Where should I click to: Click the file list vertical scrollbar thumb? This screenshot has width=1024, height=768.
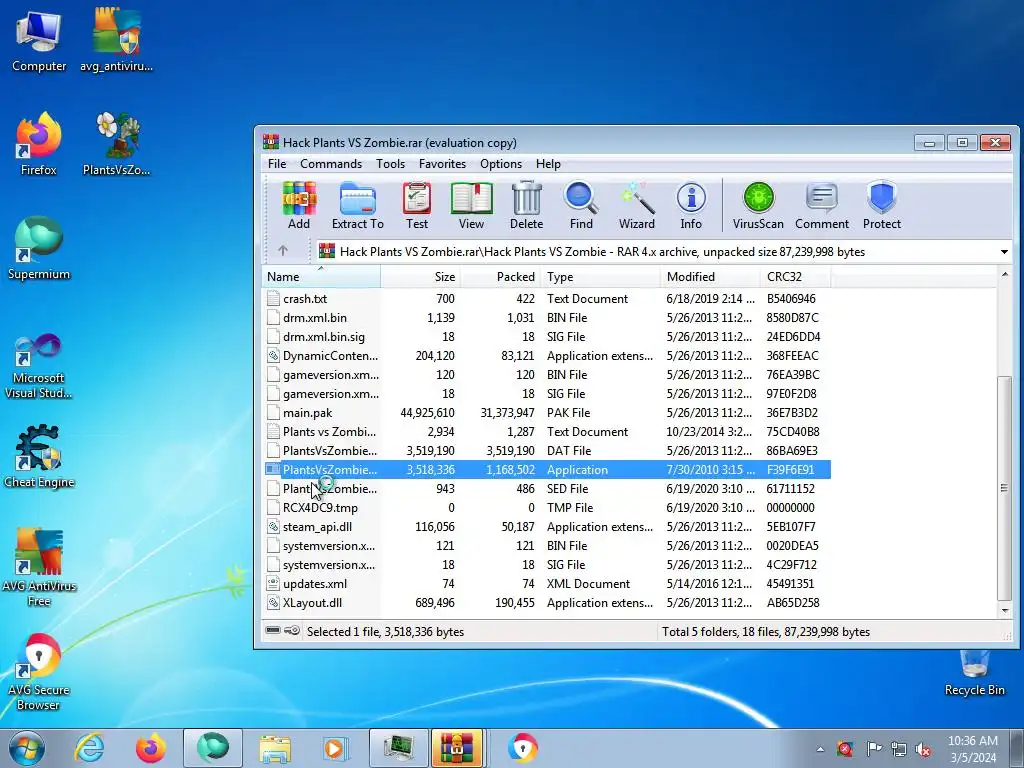pyautogui.click(x=1004, y=488)
